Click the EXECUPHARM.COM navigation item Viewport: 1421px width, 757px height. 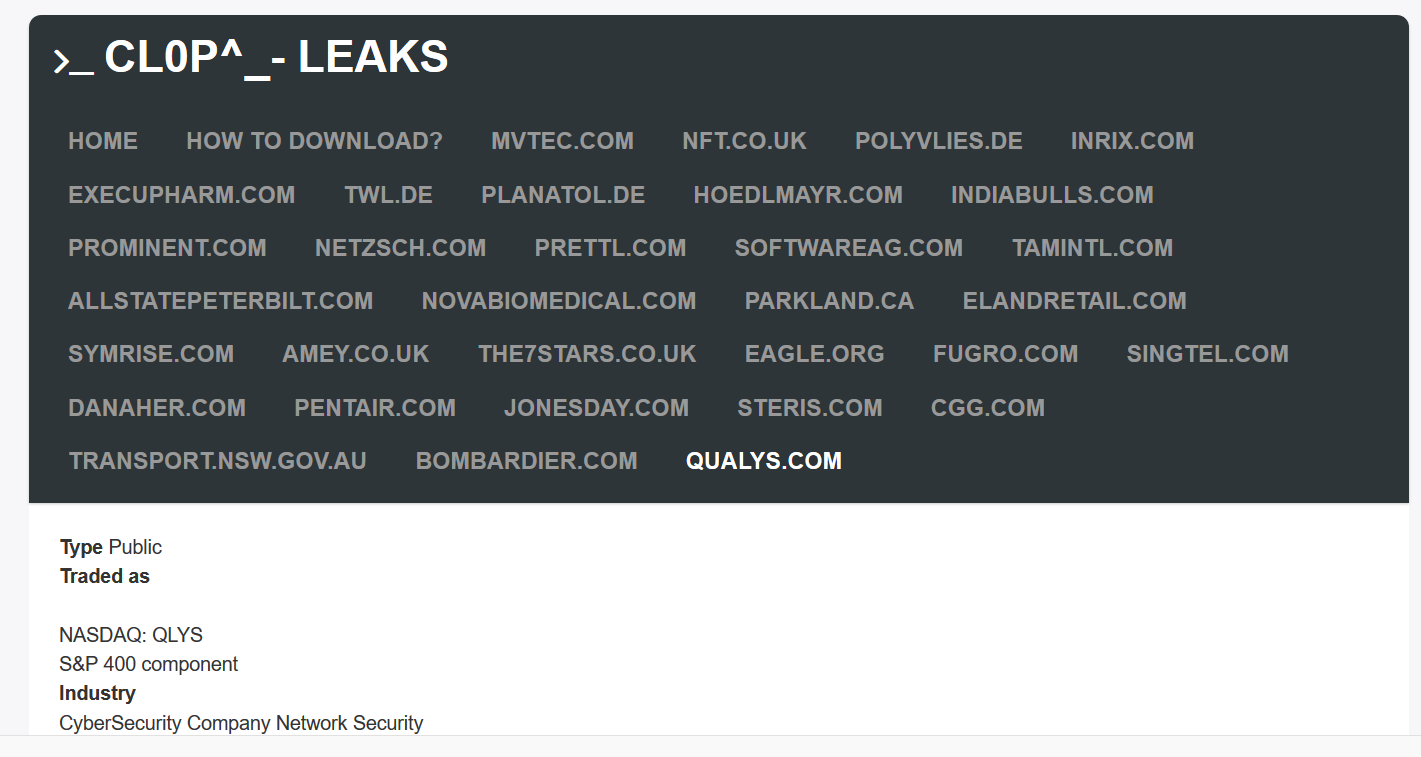[182, 195]
